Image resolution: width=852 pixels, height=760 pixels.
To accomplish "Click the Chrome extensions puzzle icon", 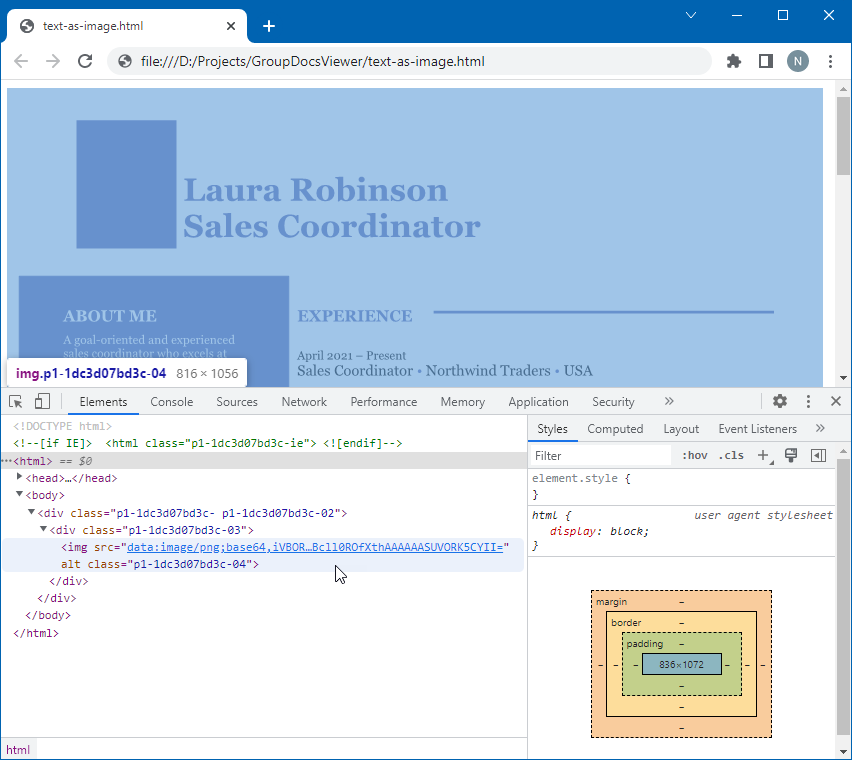I will 733,61.
